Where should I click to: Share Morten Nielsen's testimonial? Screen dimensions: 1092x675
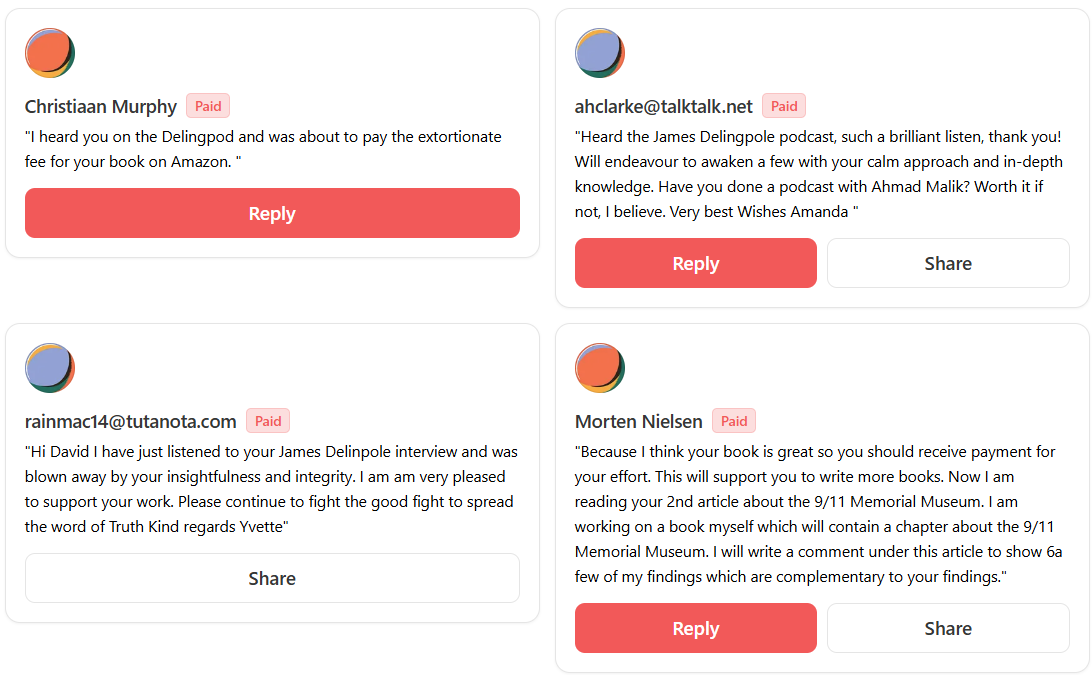pos(948,628)
